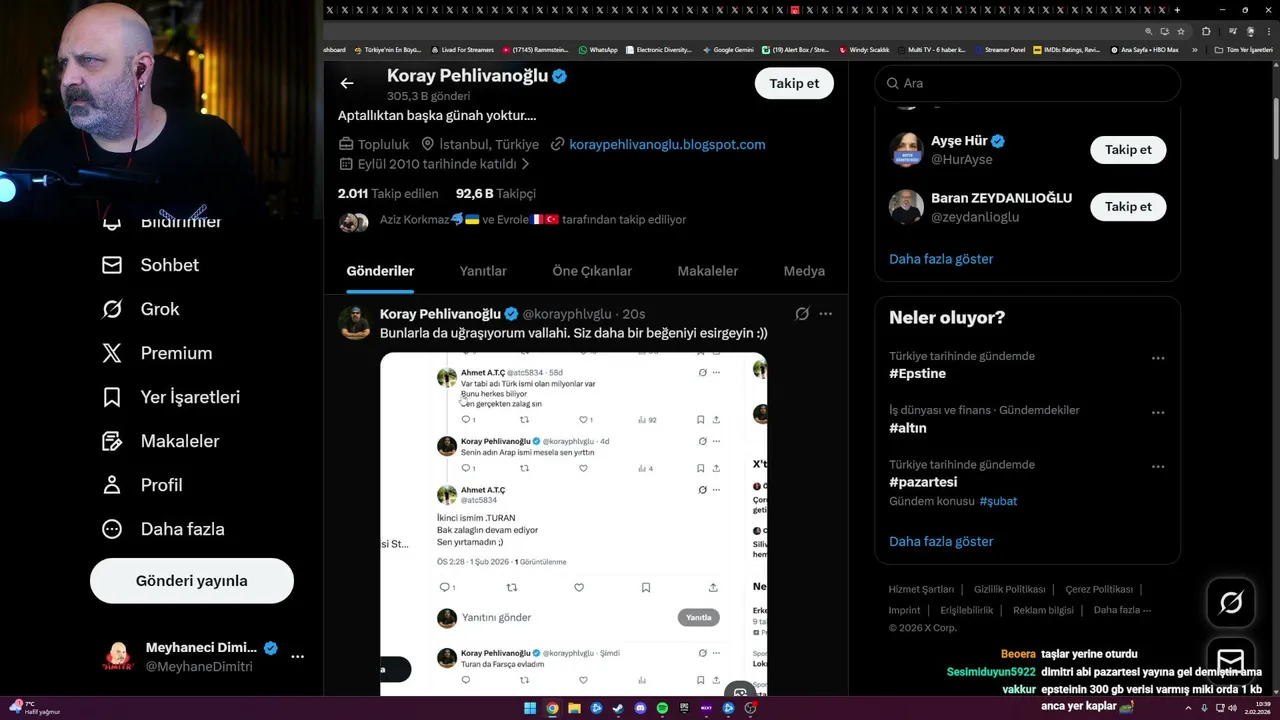Open the koraypehlivanoglu.blogspot.com link

[x=667, y=144]
